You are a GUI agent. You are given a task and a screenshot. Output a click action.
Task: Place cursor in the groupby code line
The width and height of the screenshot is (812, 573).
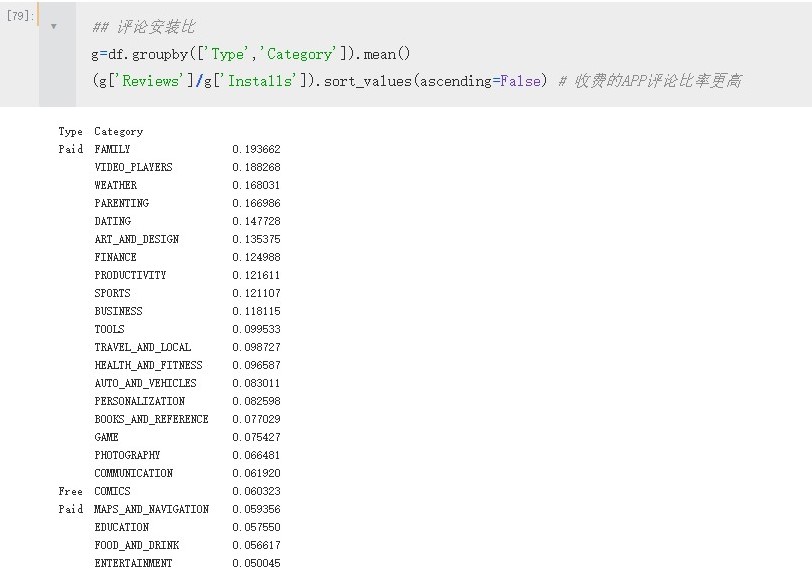coord(251,54)
